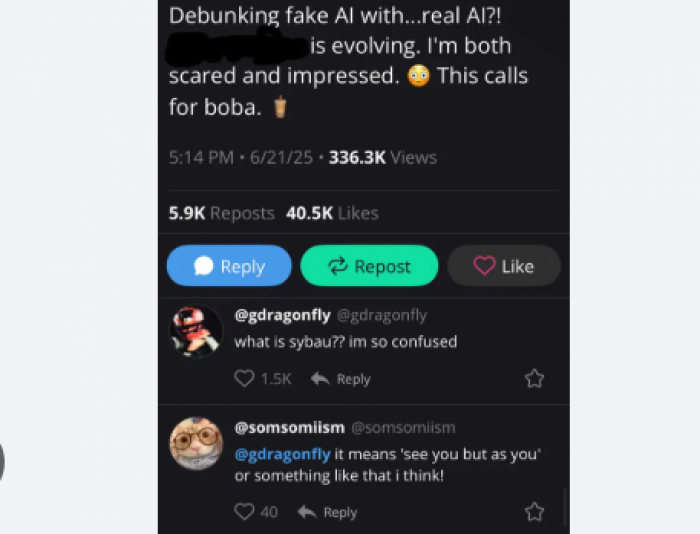Open somsomiism's cat avatar
The width and height of the screenshot is (700, 534).
196,443
